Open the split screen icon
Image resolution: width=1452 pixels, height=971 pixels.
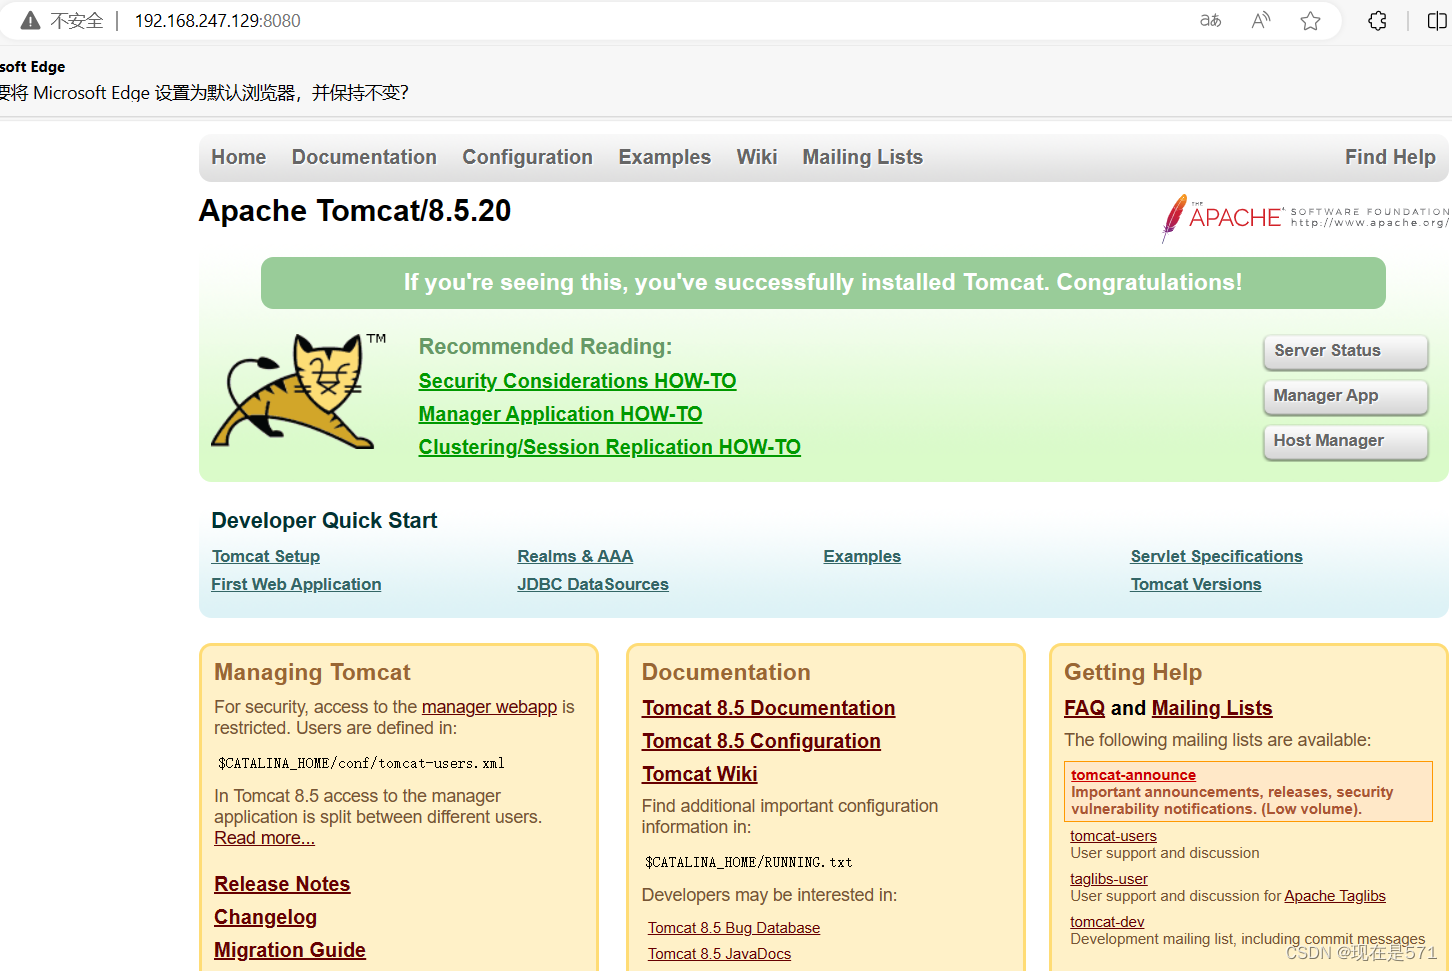pos(1437,20)
